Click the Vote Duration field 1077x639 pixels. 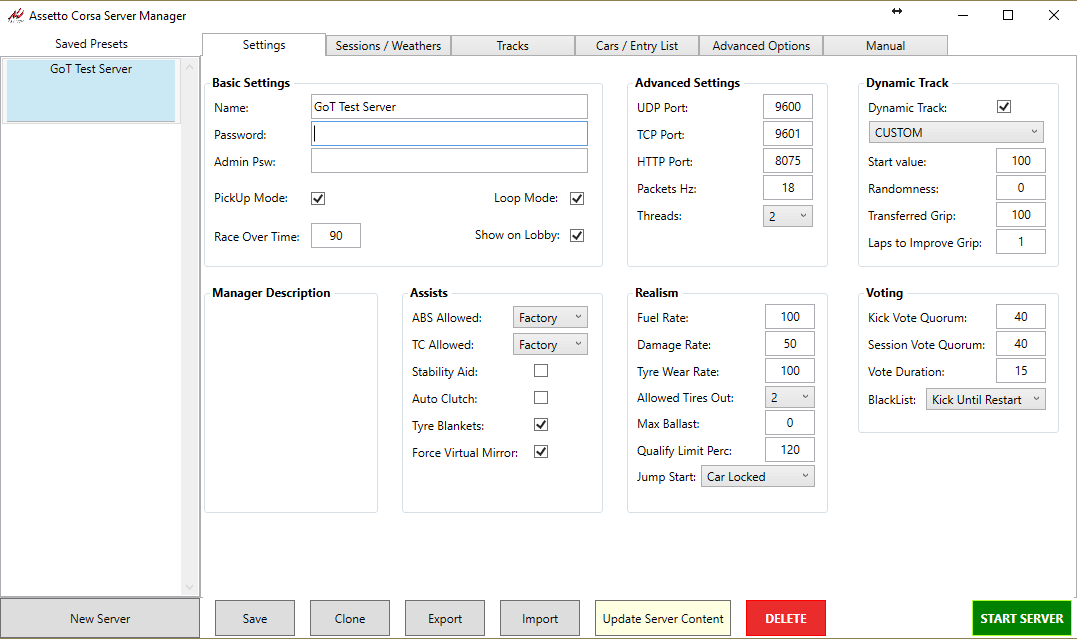(x=1021, y=370)
